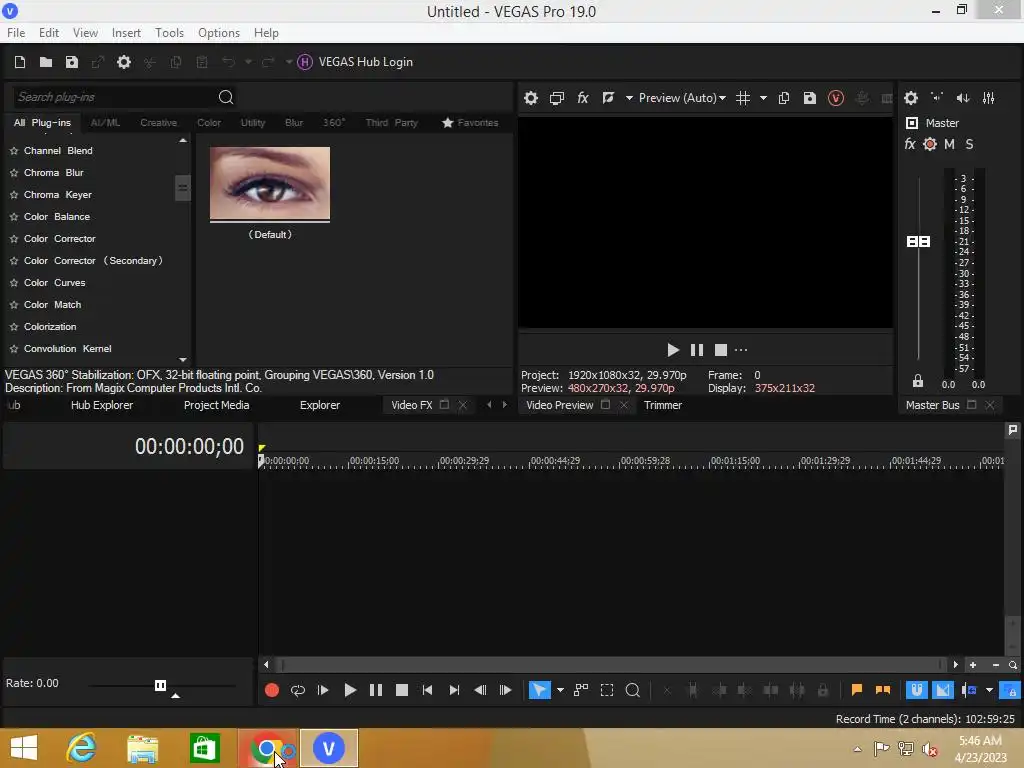Select the Zoom Edit tool
1024x768 pixels.
tap(633, 690)
